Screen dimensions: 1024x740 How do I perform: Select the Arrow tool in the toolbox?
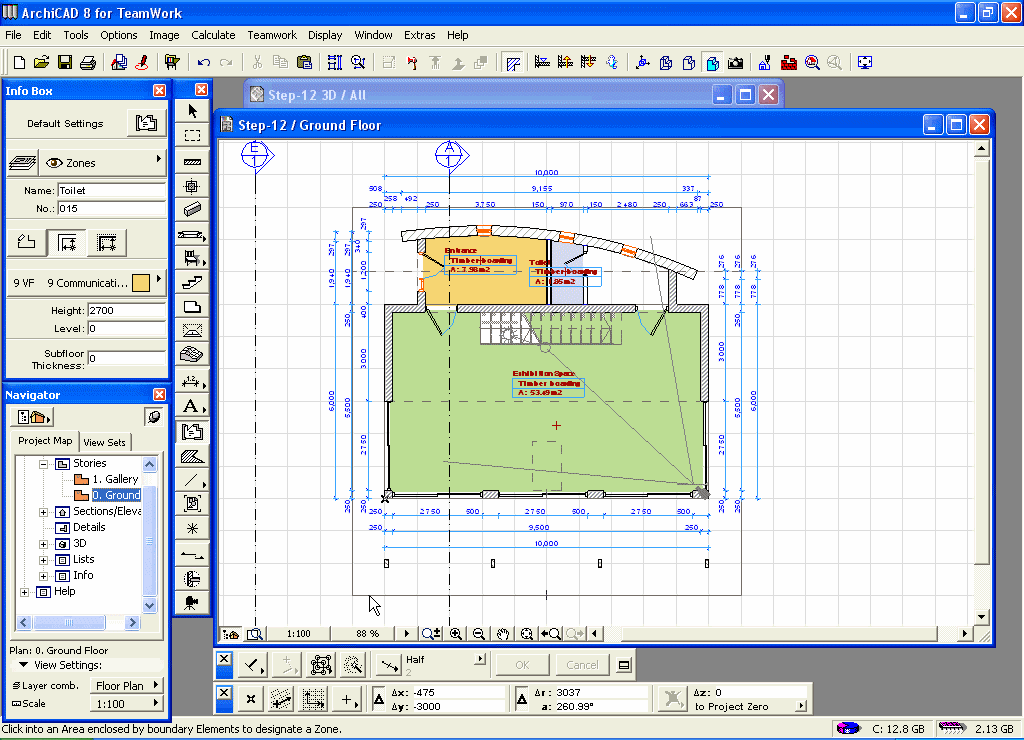(x=192, y=111)
